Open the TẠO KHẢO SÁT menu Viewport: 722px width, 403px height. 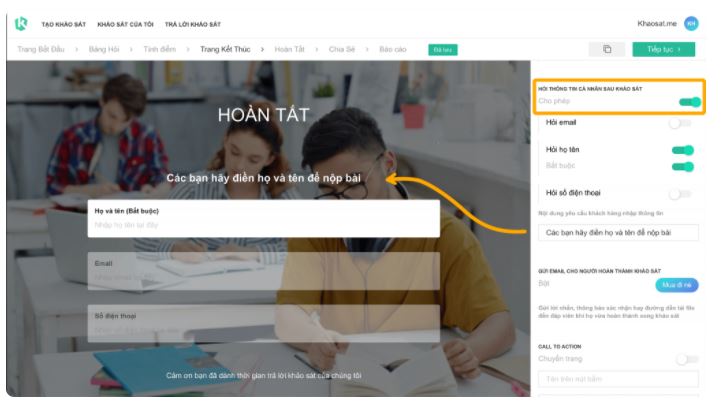click(64, 24)
